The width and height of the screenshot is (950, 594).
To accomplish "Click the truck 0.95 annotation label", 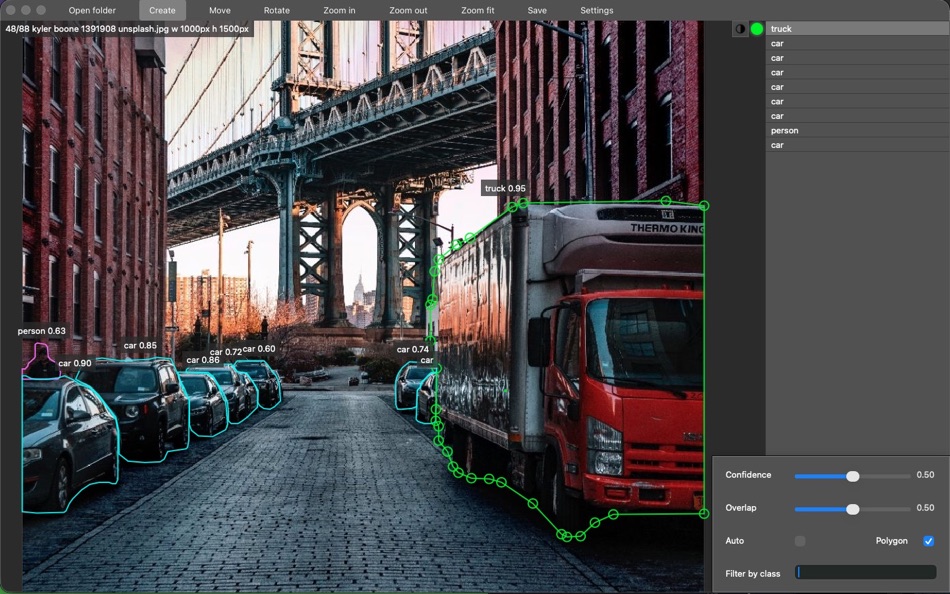I will coord(505,189).
